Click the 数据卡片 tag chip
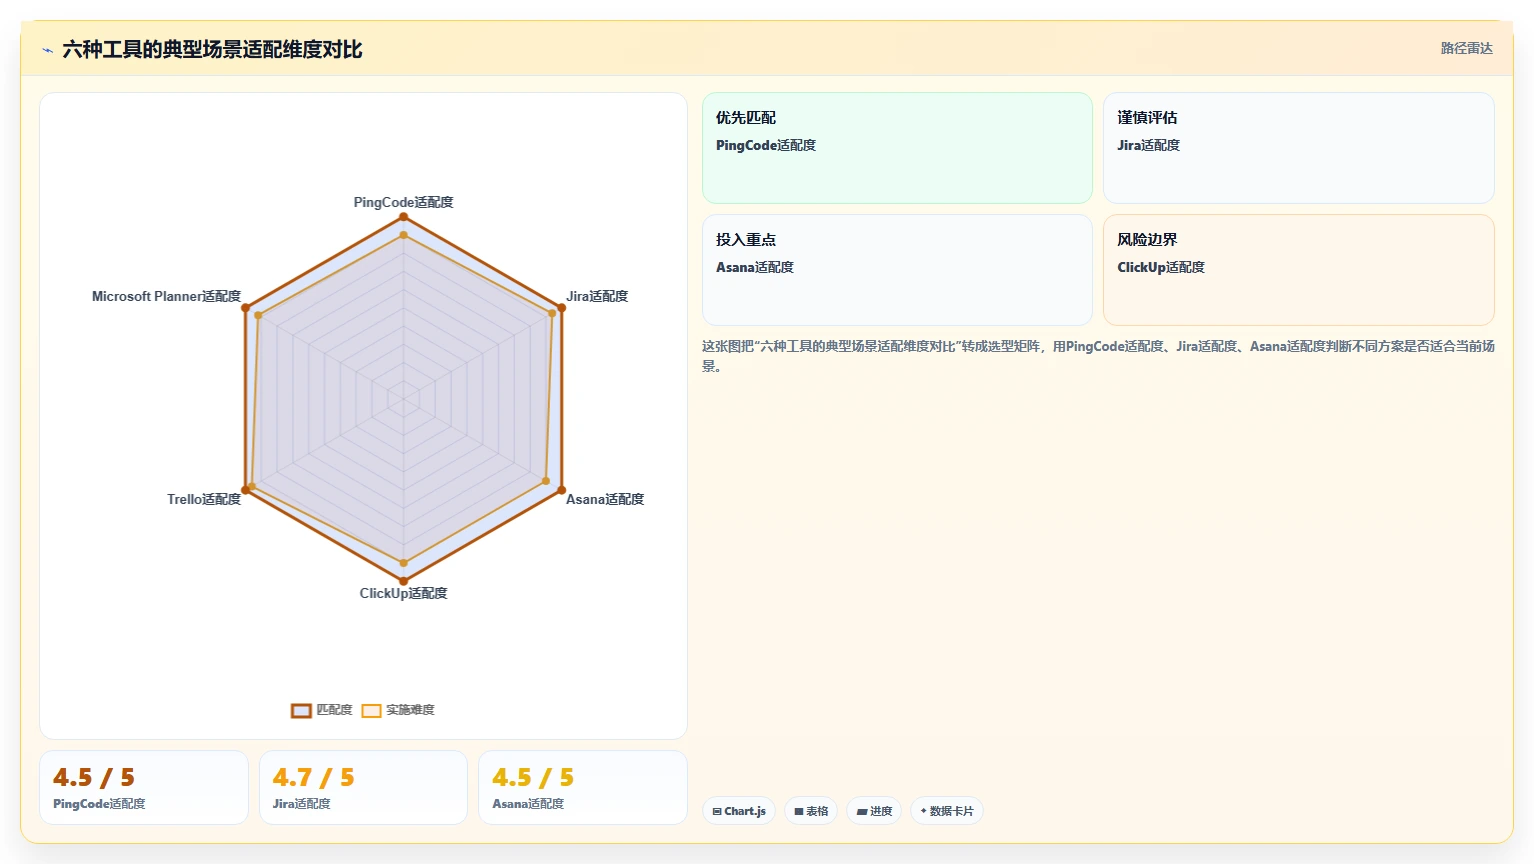Screen dimensions: 1534x864 [947, 811]
